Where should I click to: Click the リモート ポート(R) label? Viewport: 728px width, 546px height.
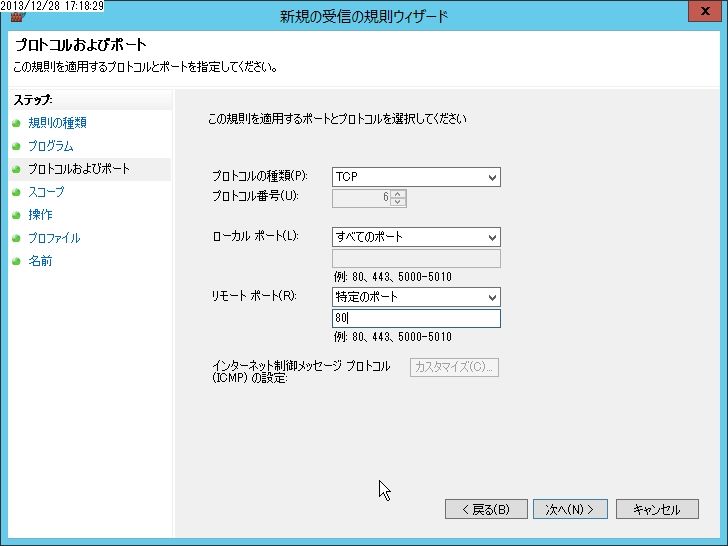[x=254, y=296]
